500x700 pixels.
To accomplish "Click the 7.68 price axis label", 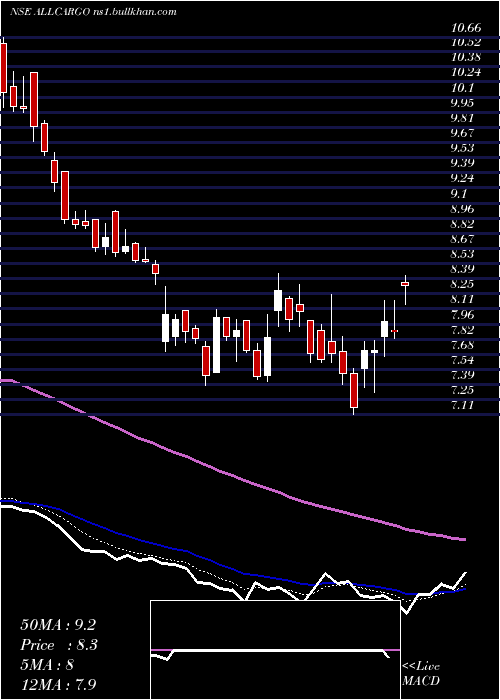I will coord(462,345).
